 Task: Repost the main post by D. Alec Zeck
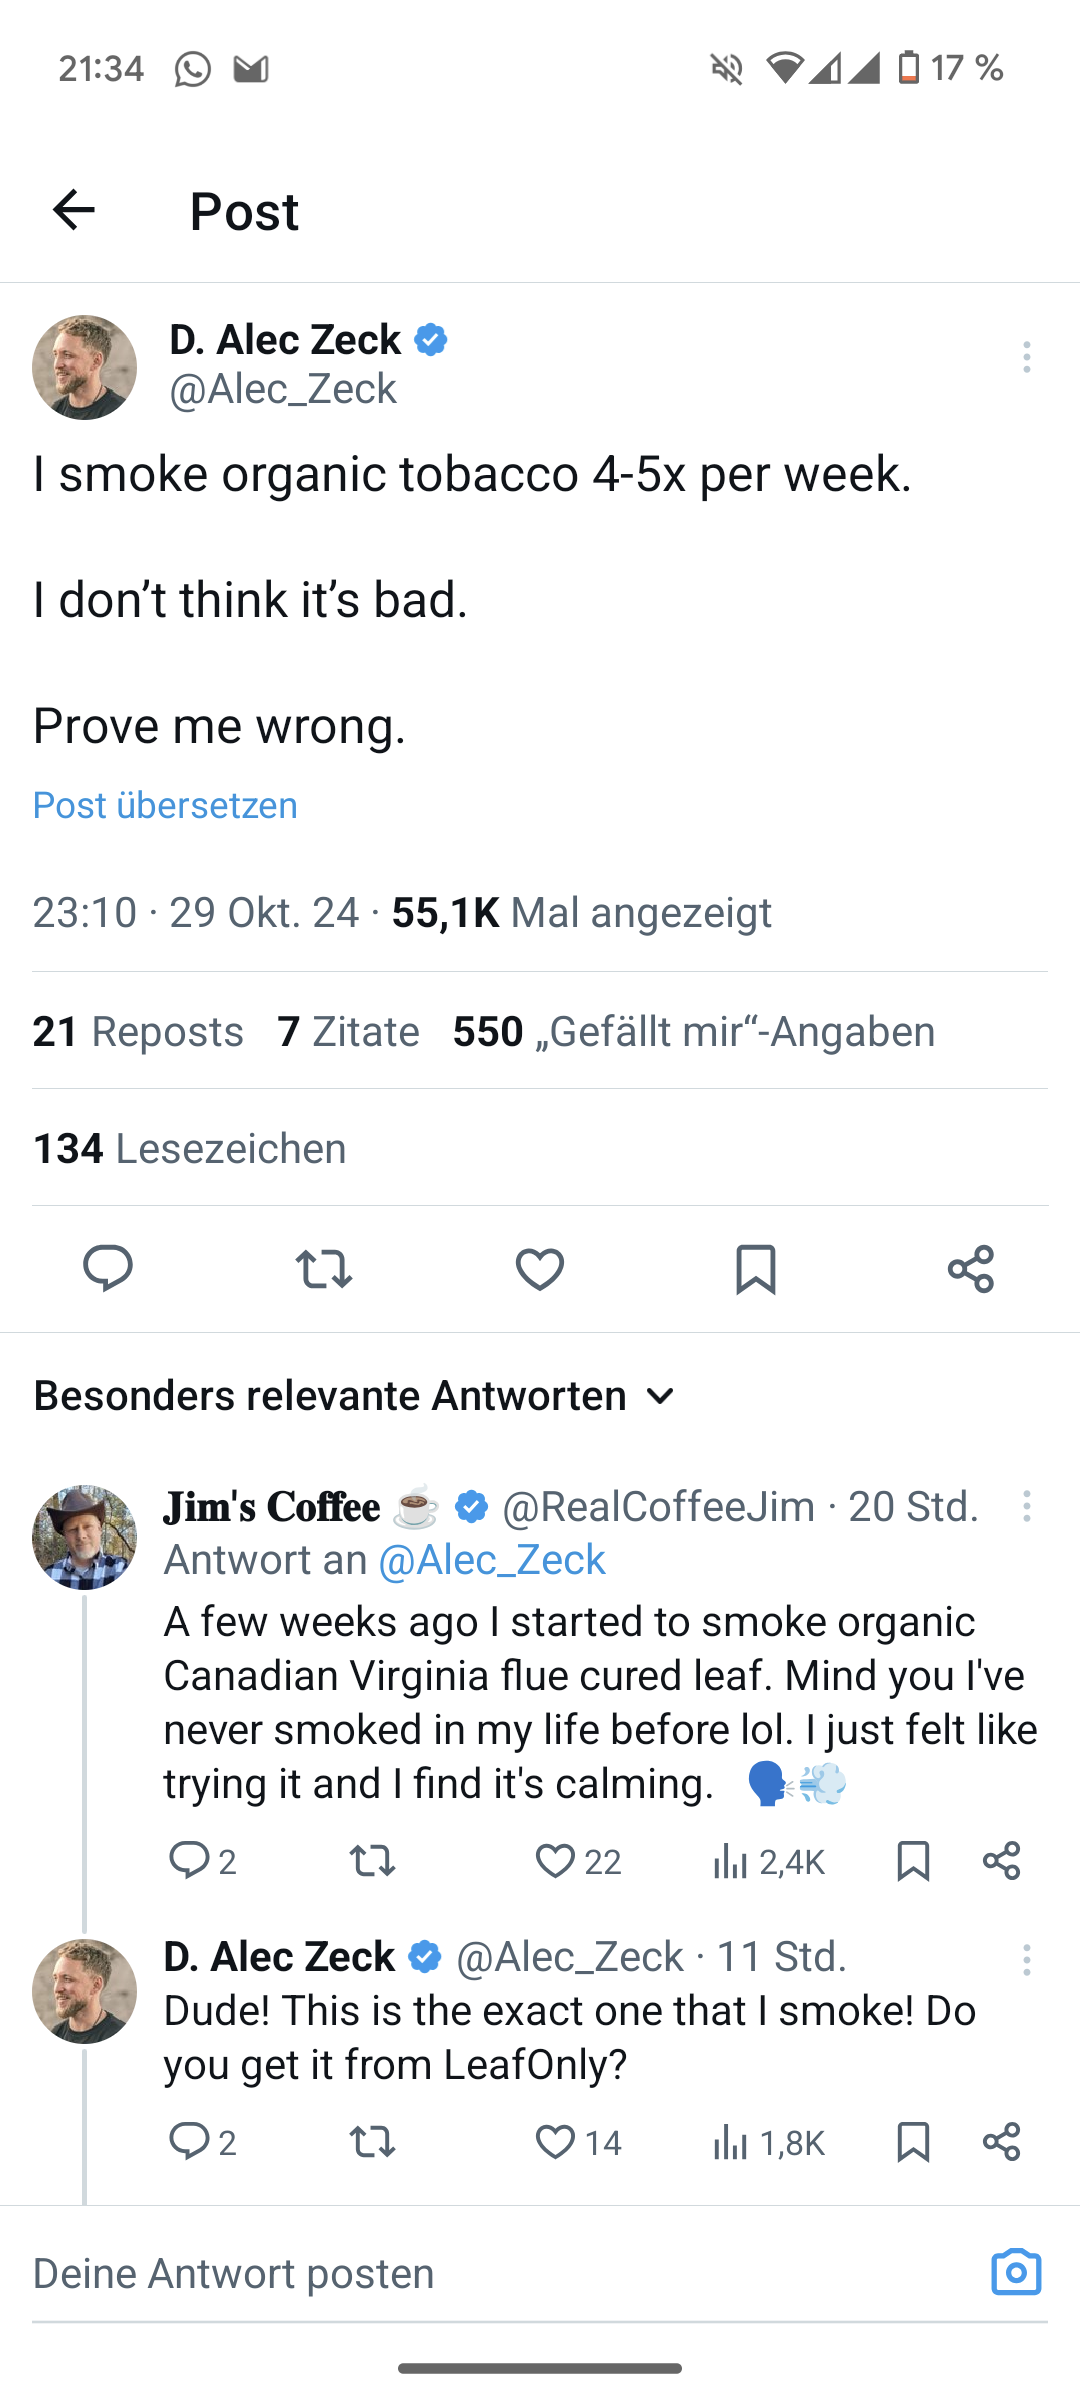click(x=324, y=1268)
